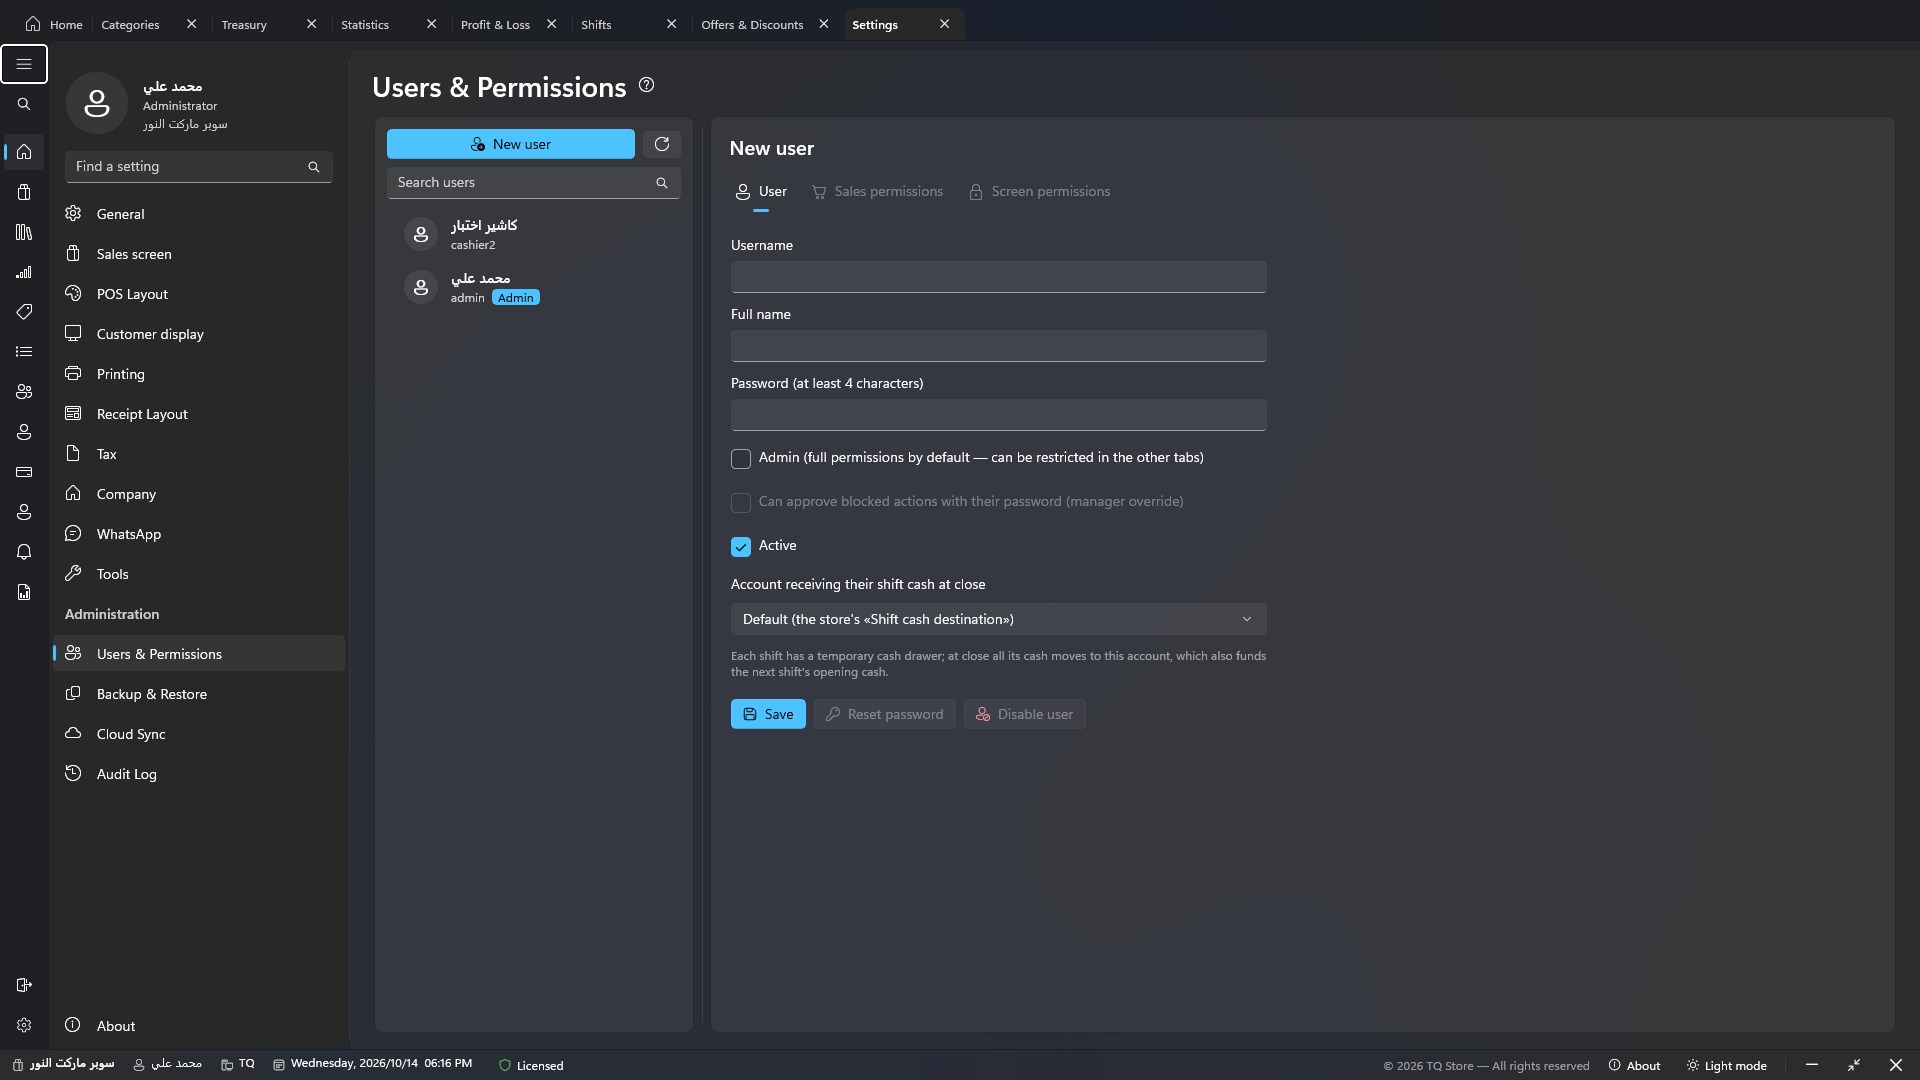Save the new user

(x=768, y=714)
